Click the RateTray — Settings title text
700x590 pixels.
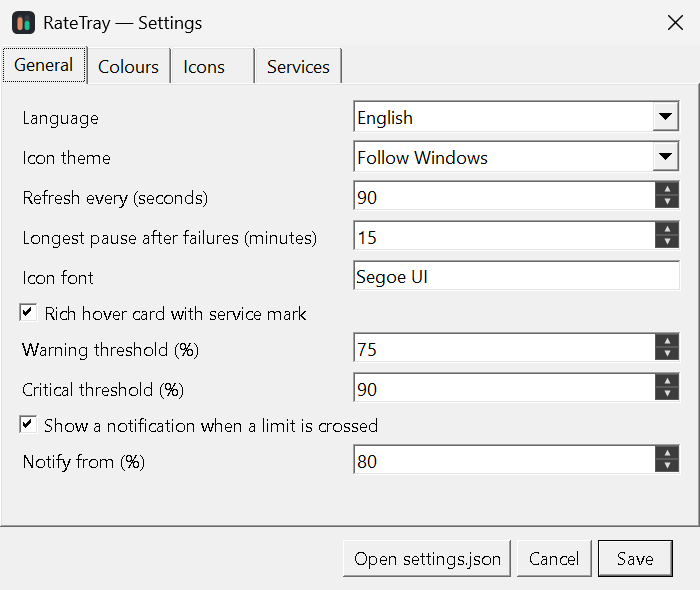tap(122, 23)
